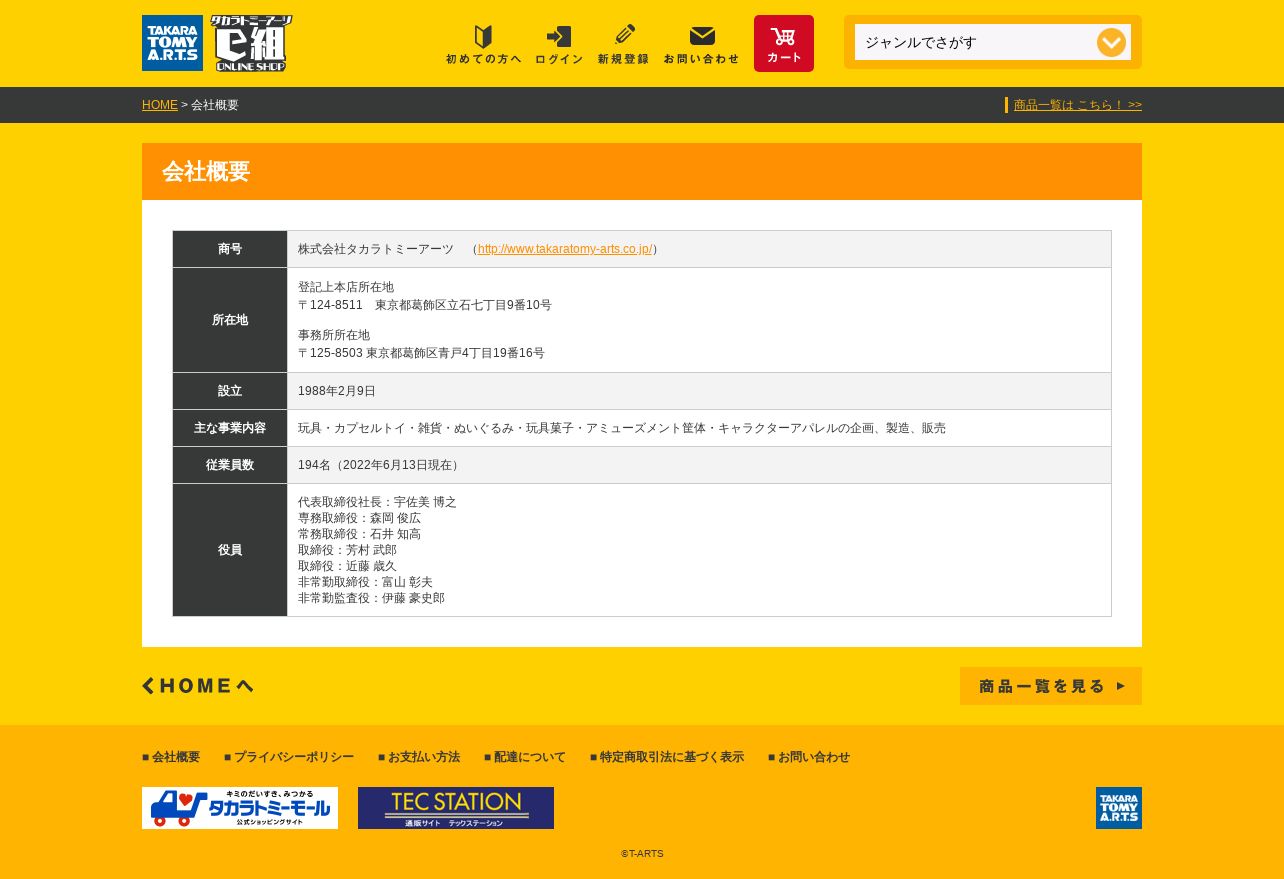This screenshot has width=1284, height=879.
Task: Select the 商号 table header cell
Action: click(230, 249)
